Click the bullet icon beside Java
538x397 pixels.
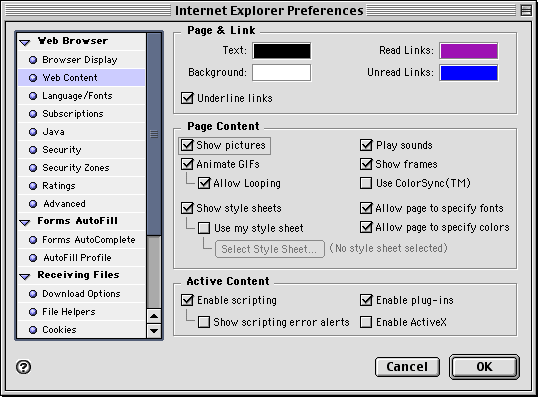click(x=33, y=132)
